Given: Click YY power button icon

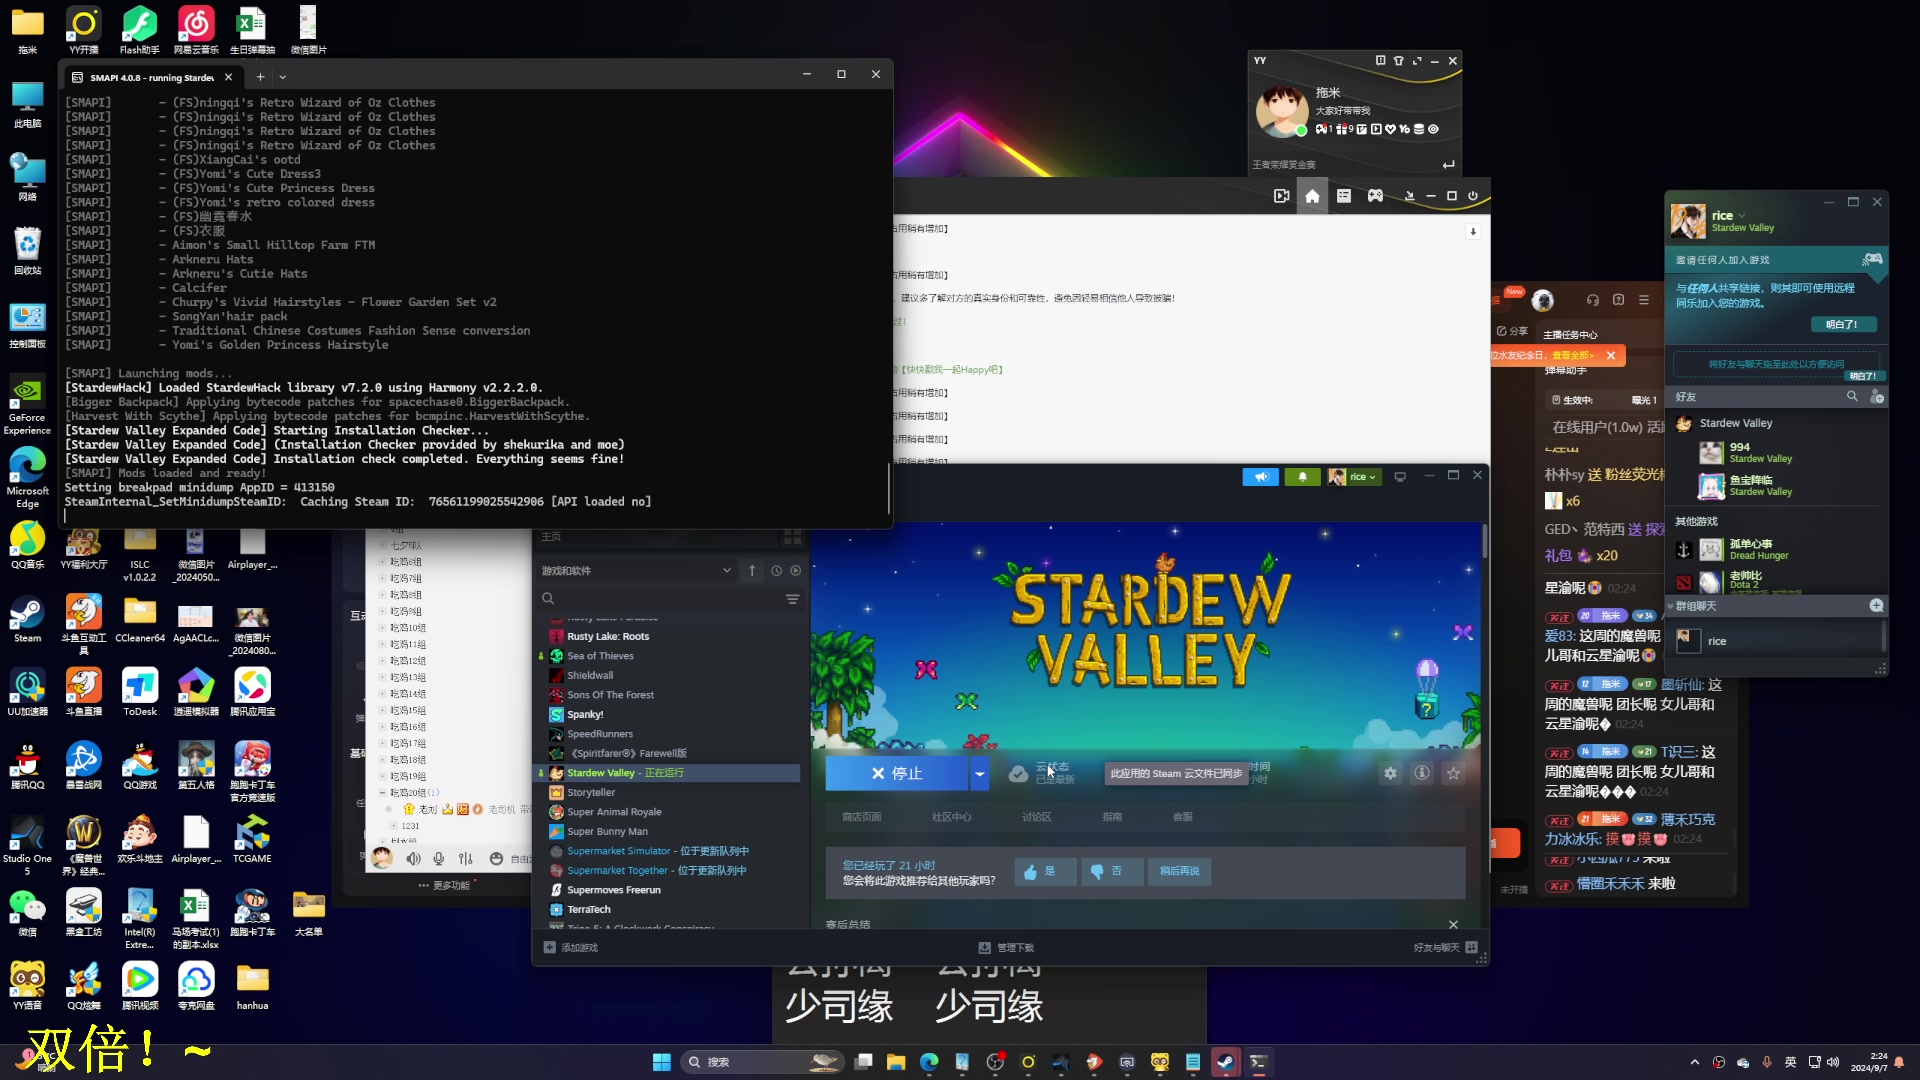Looking at the screenshot, I should (1473, 196).
